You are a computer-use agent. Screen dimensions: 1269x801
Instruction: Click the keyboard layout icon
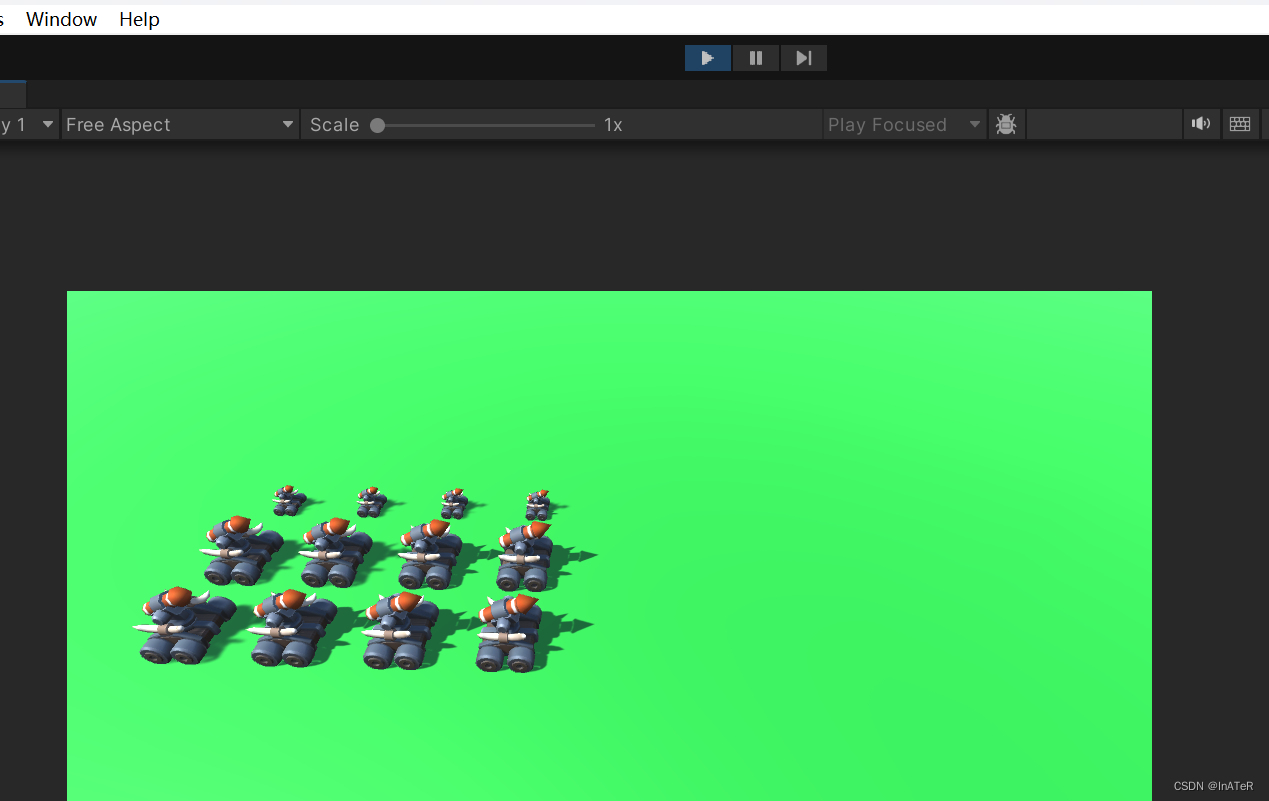coord(1240,123)
